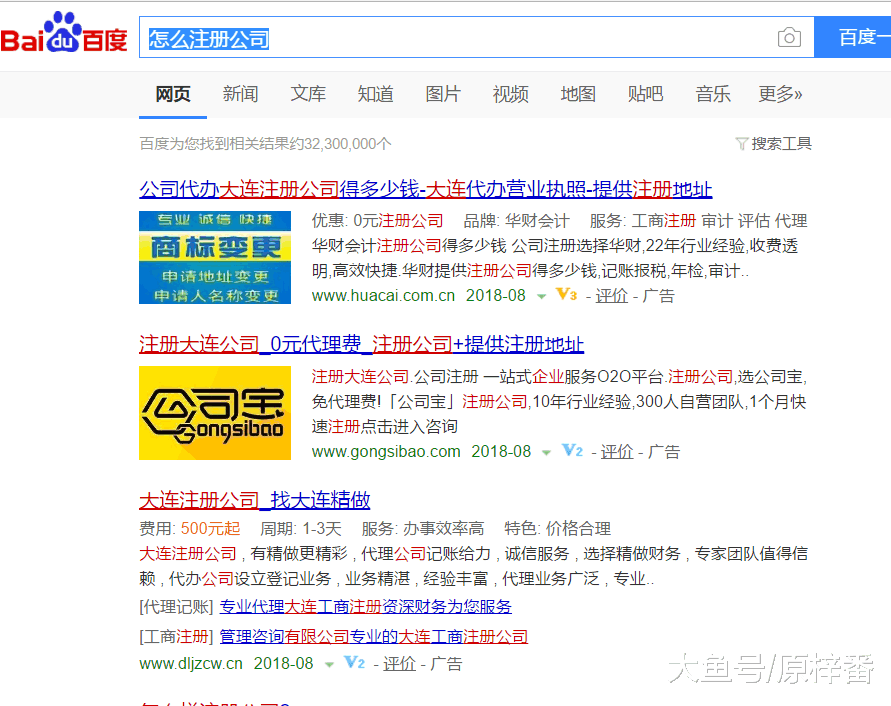Image resolution: width=891 pixels, height=706 pixels.
Task: Click the 商标变更 ad thumbnail
Action: point(215,257)
